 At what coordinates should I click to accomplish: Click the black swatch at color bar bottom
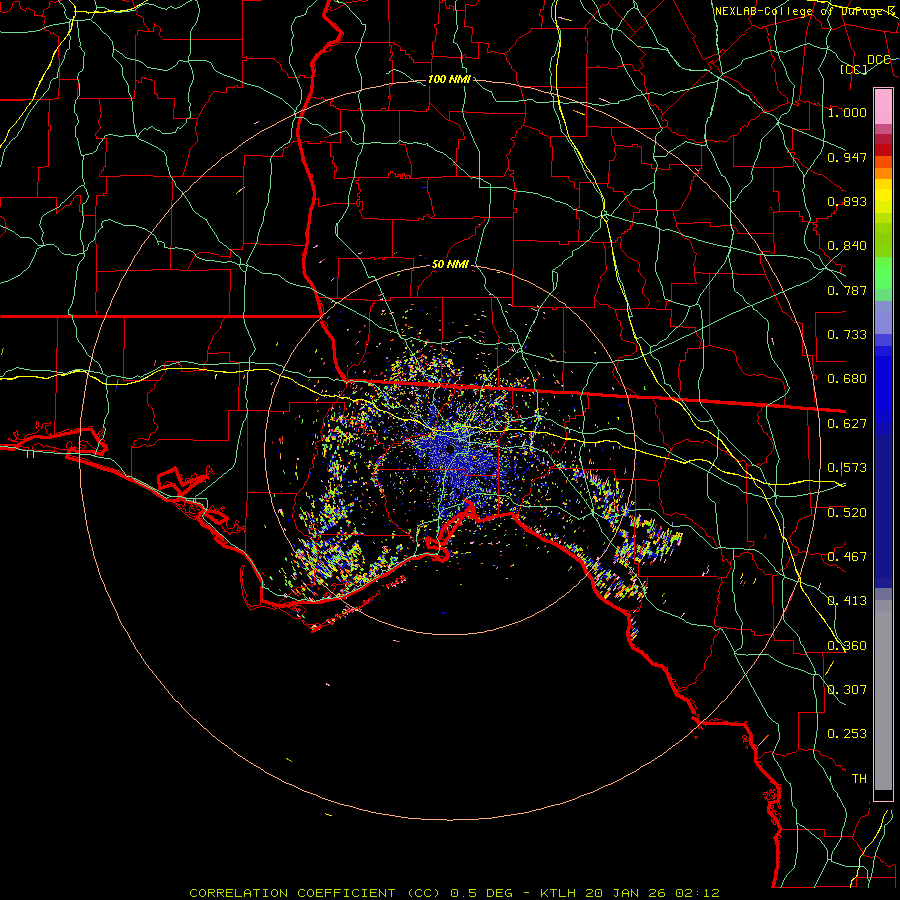(x=883, y=795)
